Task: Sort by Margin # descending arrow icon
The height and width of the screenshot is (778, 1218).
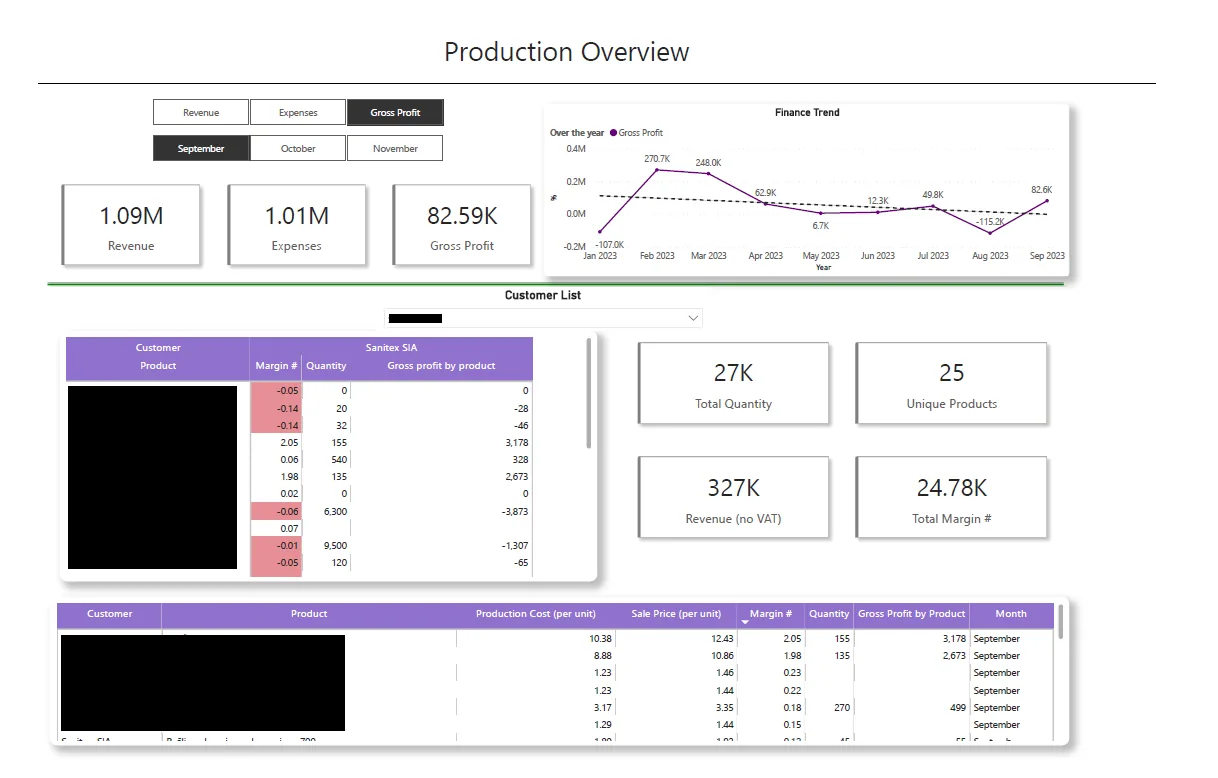Action: pos(745,623)
